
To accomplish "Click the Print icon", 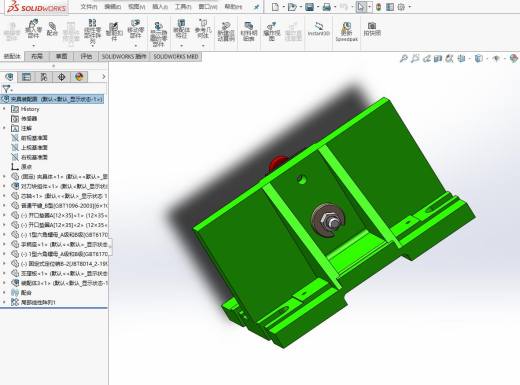I will pyautogui.click(x=327, y=7).
